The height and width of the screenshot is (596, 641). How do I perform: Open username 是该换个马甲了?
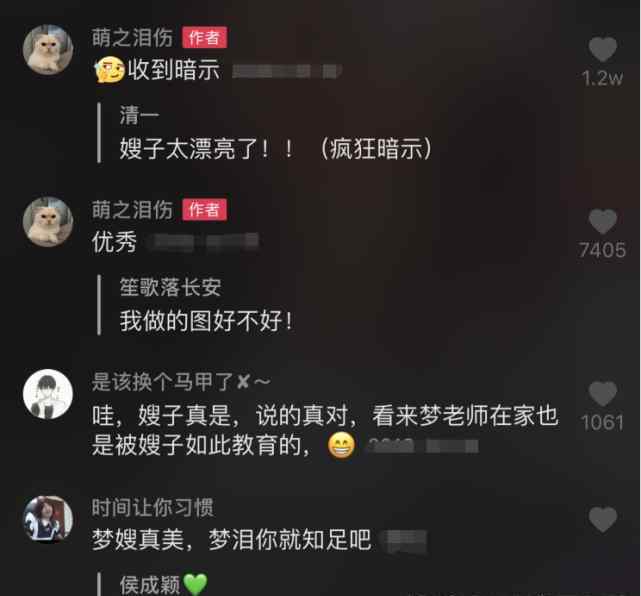click(x=181, y=382)
